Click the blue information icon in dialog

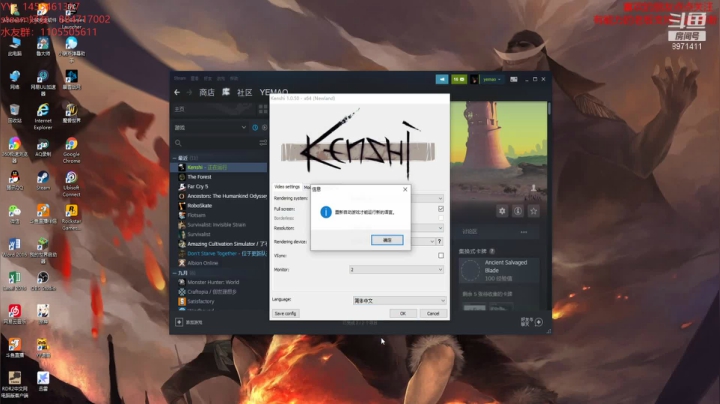[x=326, y=212]
